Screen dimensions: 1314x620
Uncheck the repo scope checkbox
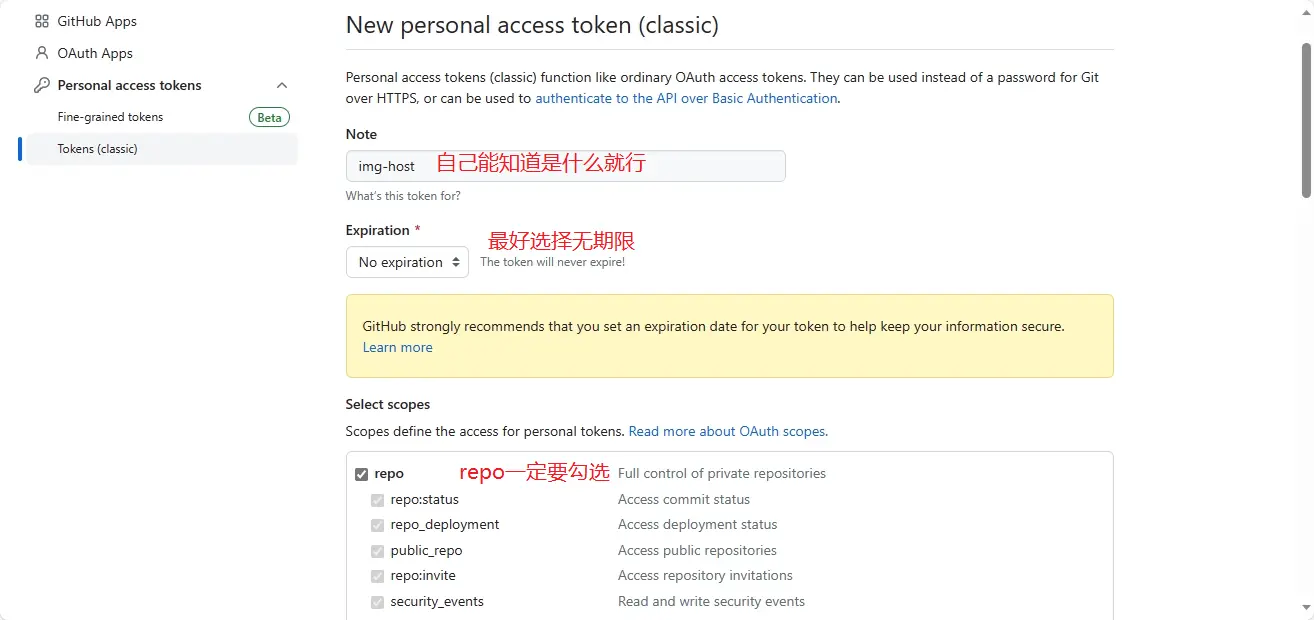[362, 474]
